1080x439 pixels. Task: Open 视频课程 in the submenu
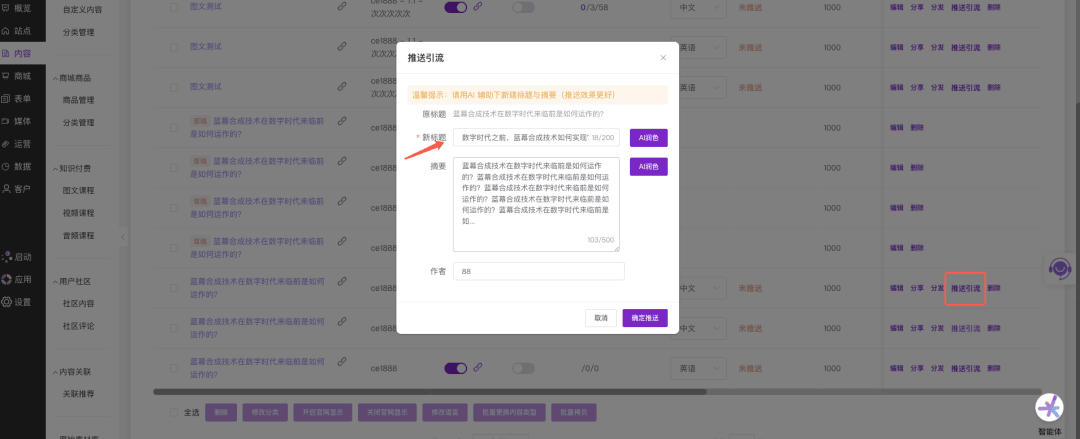[x=78, y=213]
